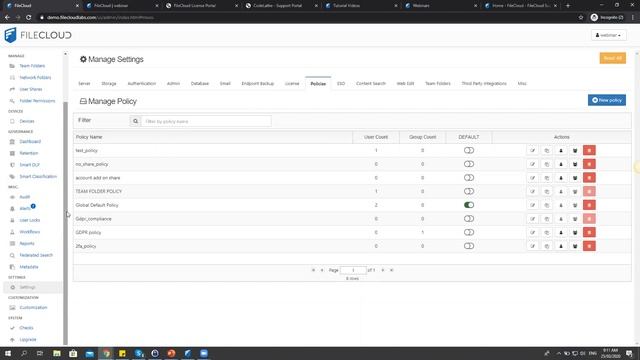Set 2fa_policy as default
Image resolution: width=640 pixels, height=360 pixels.
469,246
